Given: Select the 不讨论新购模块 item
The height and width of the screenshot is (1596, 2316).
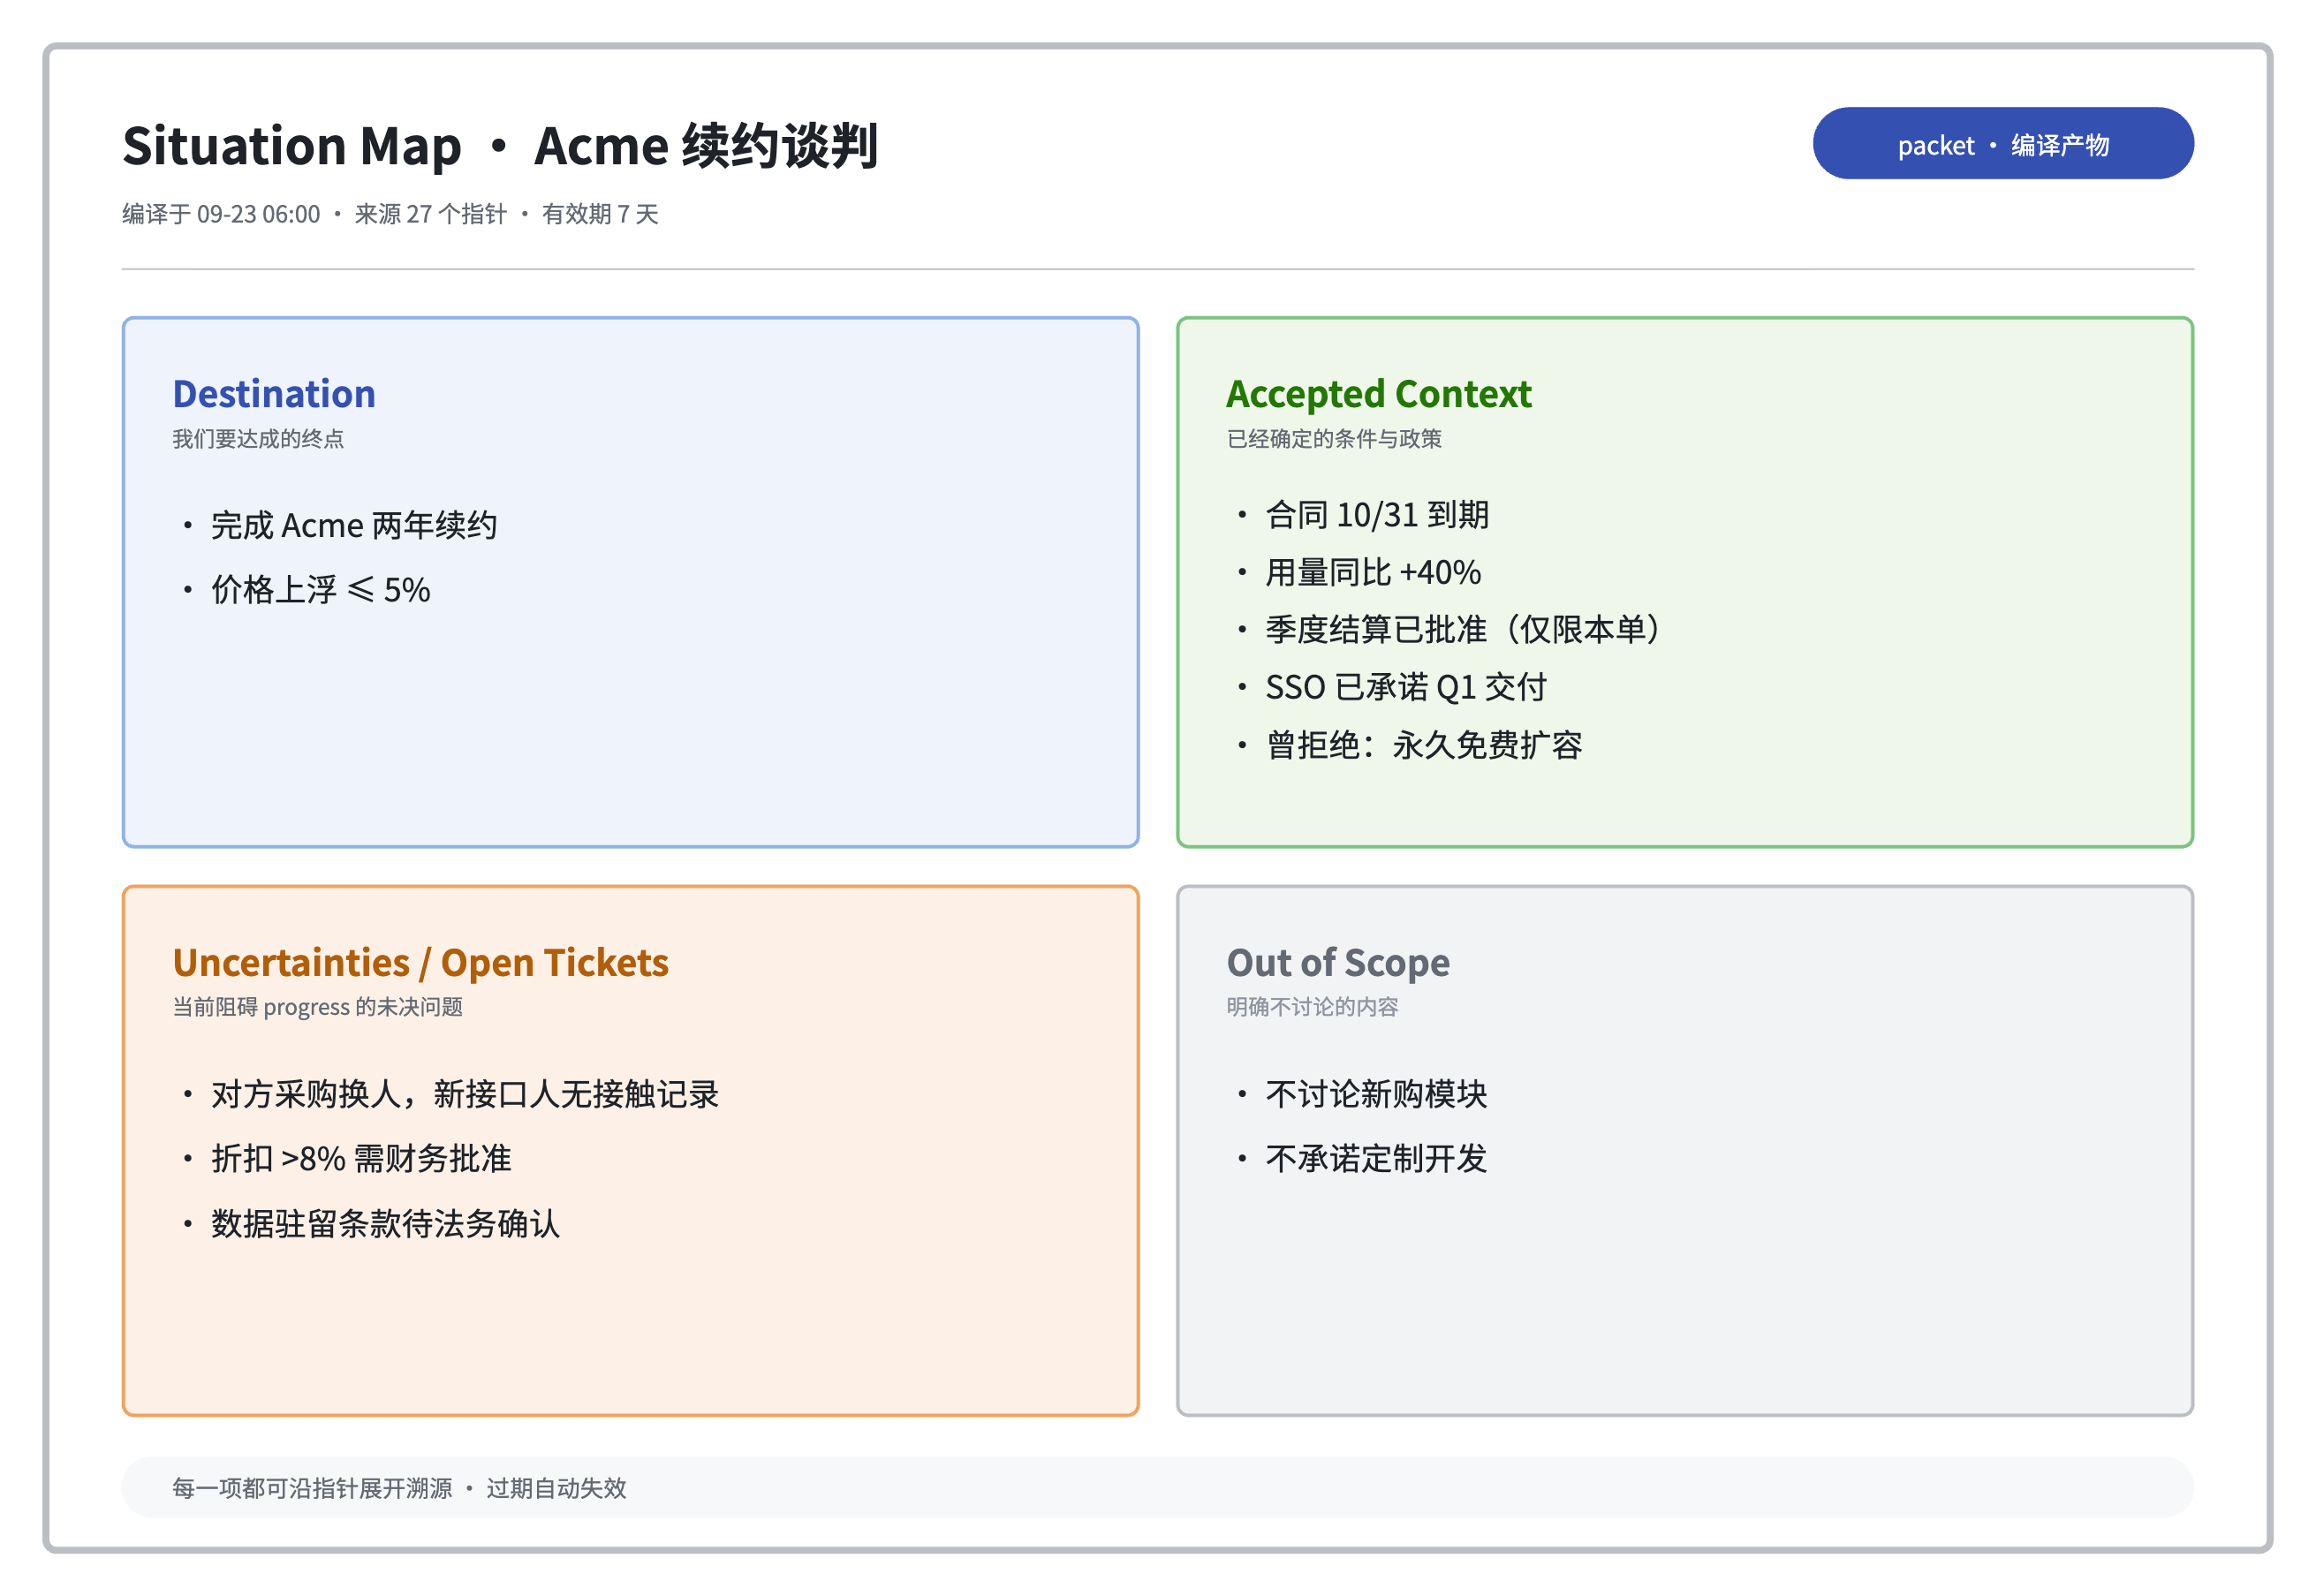Looking at the screenshot, I should pos(1376,1094).
